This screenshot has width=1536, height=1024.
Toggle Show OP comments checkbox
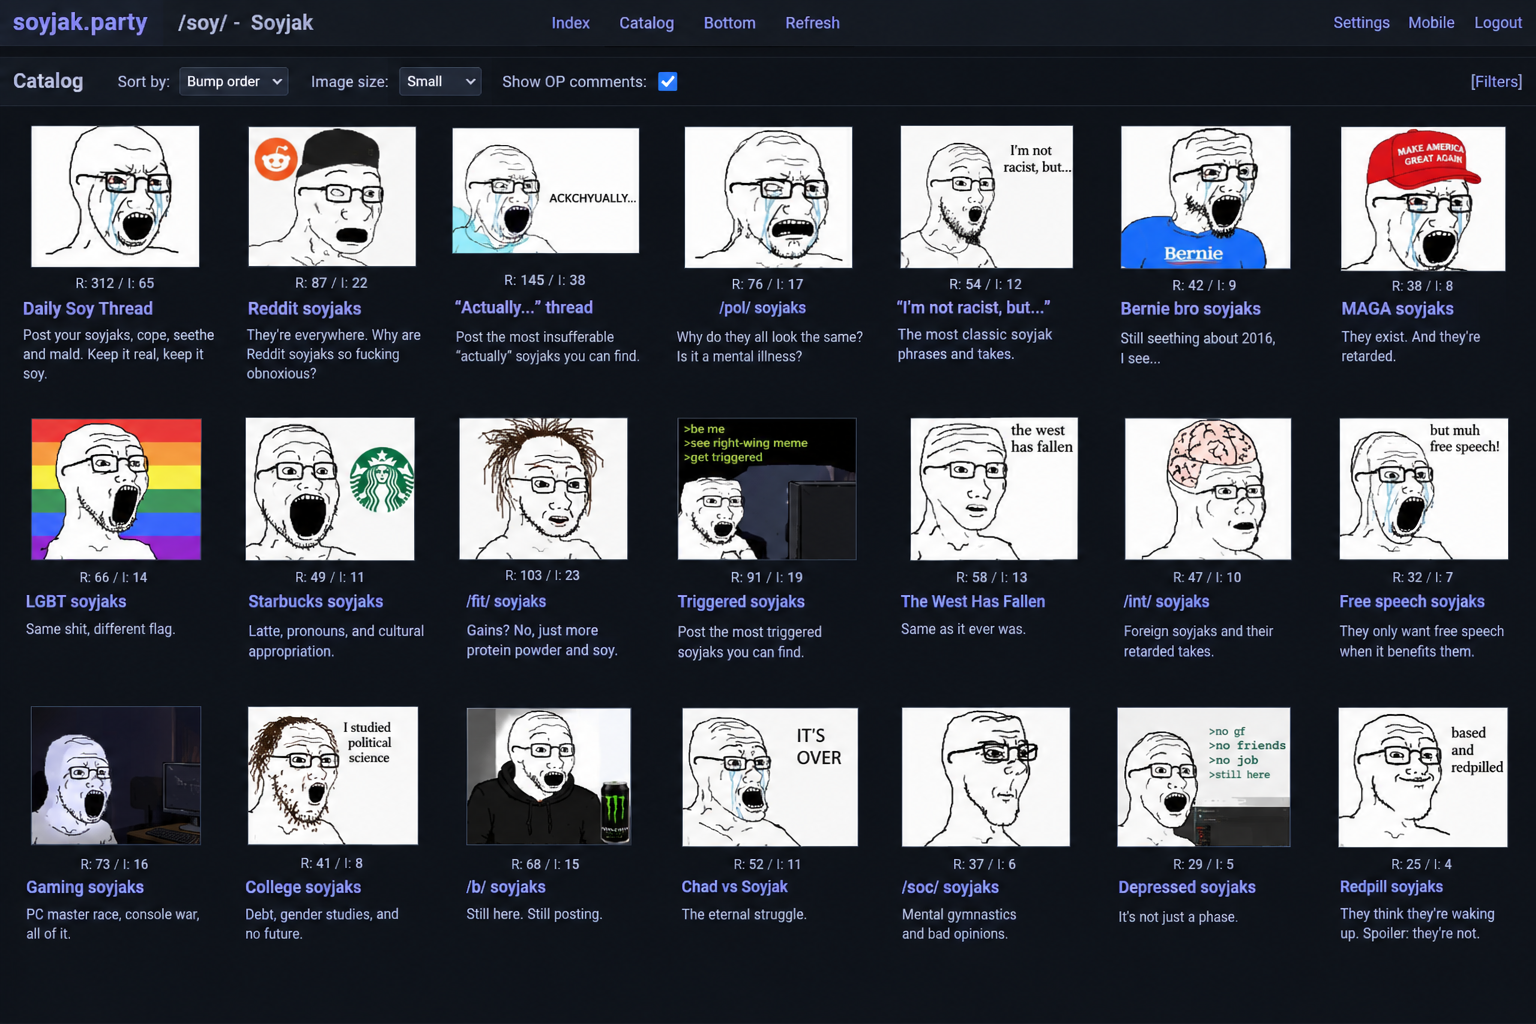click(668, 82)
